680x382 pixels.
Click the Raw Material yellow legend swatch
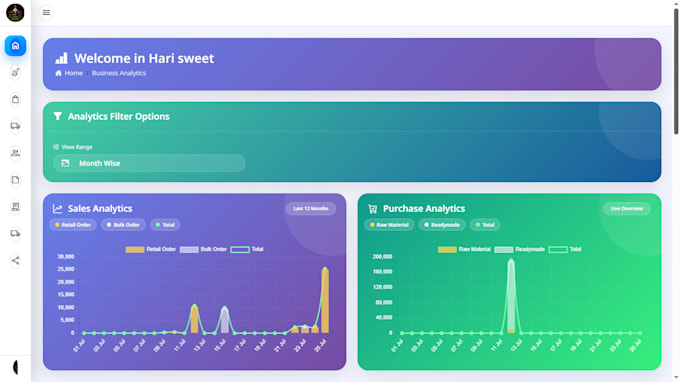pos(447,249)
